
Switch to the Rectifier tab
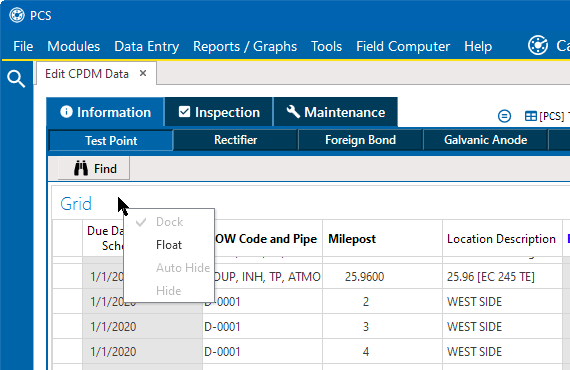(236, 140)
